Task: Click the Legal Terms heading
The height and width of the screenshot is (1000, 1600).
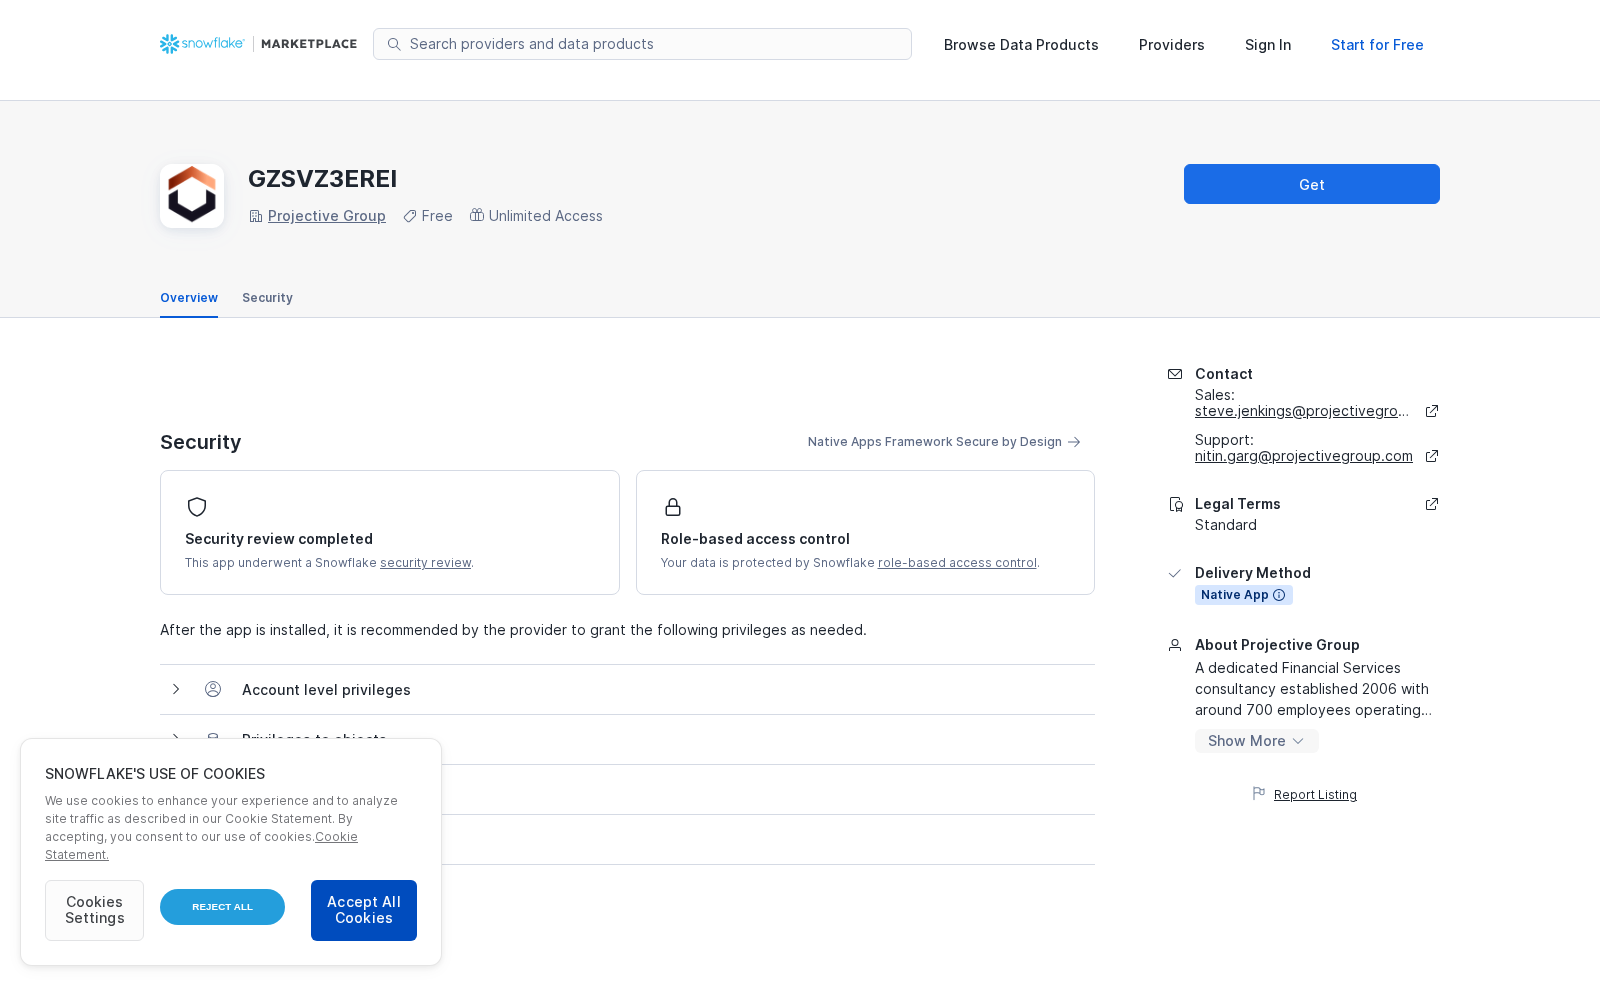Action: pyautogui.click(x=1238, y=504)
